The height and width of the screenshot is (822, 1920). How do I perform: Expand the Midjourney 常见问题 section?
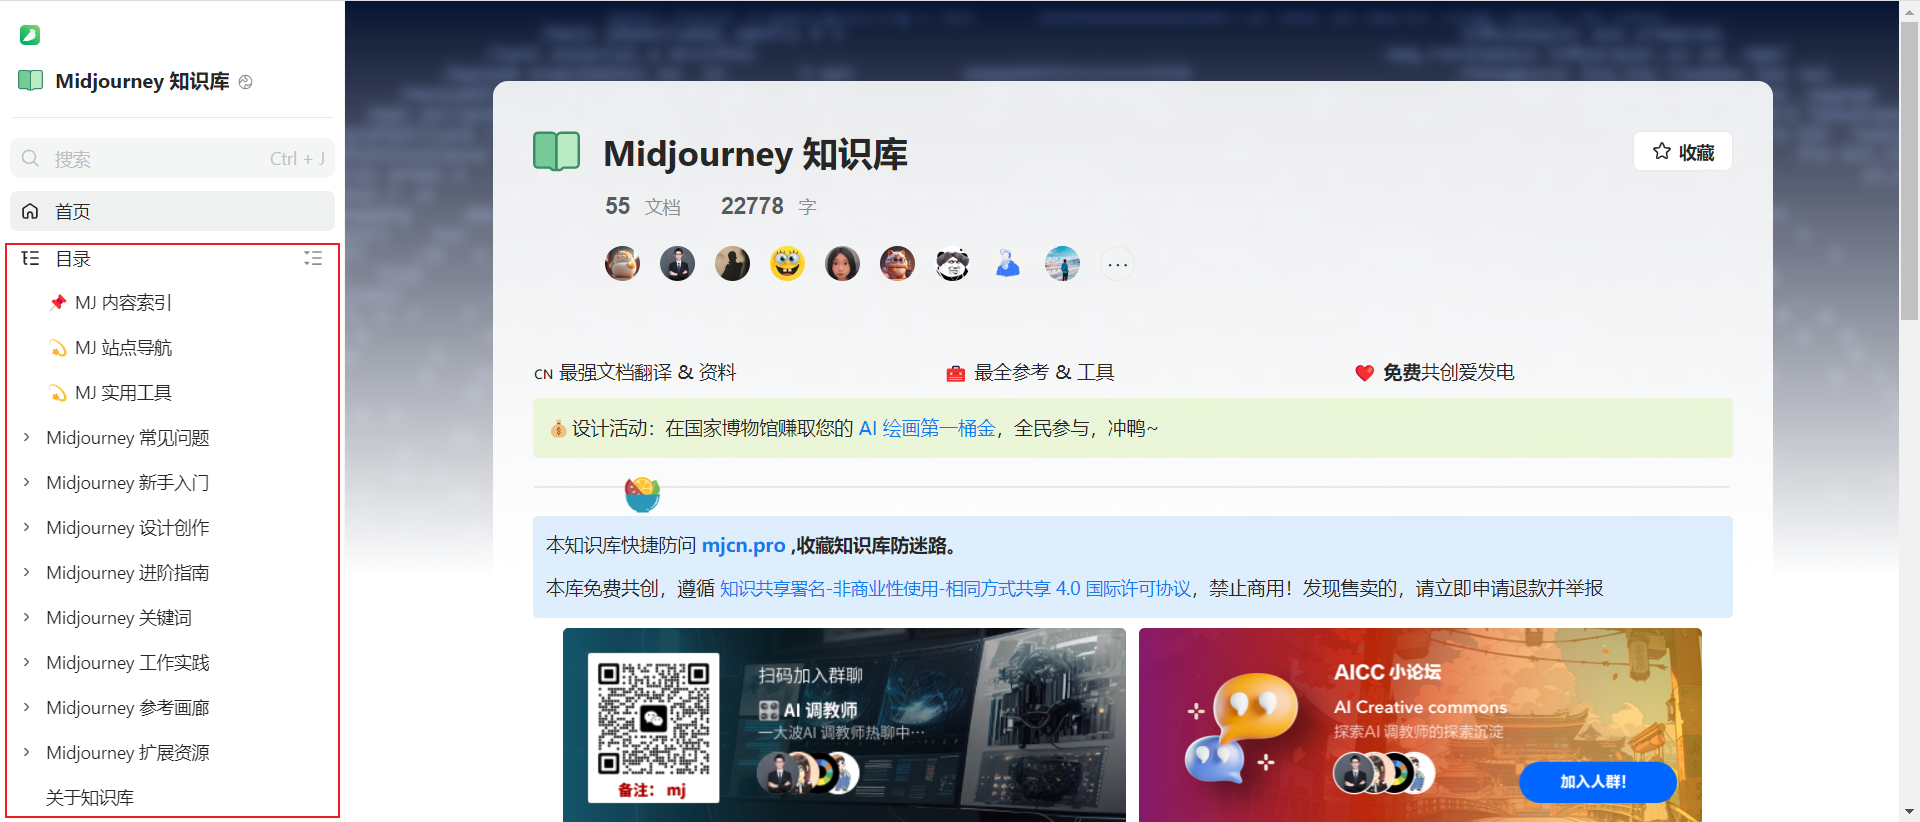coord(27,437)
